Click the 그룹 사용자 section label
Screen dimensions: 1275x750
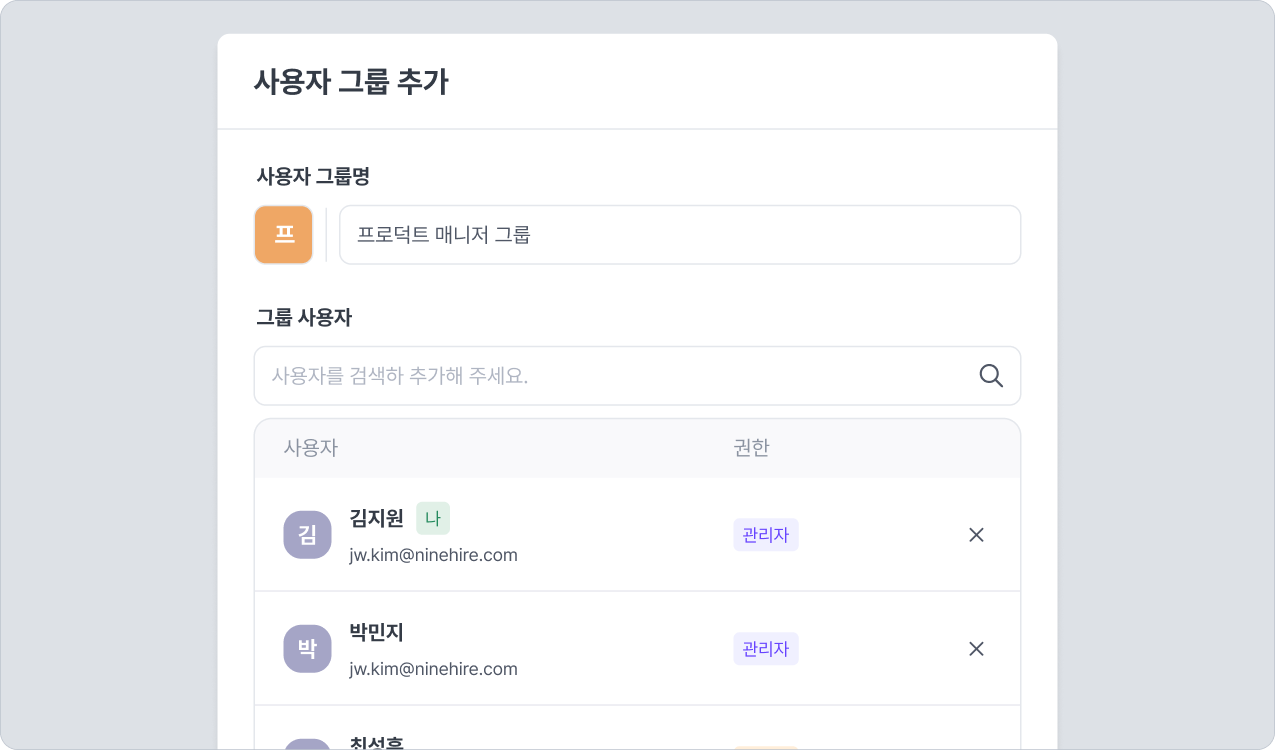[304, 318]
